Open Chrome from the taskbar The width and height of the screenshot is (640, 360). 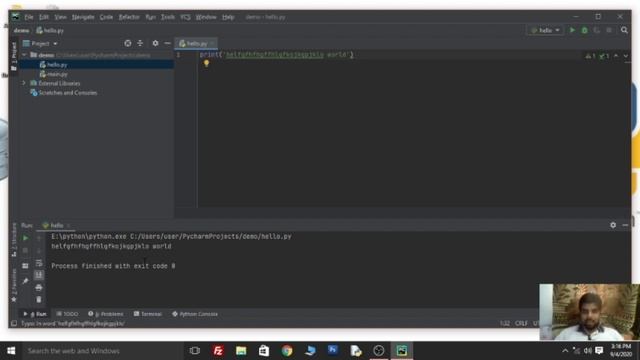click(287, 351)
